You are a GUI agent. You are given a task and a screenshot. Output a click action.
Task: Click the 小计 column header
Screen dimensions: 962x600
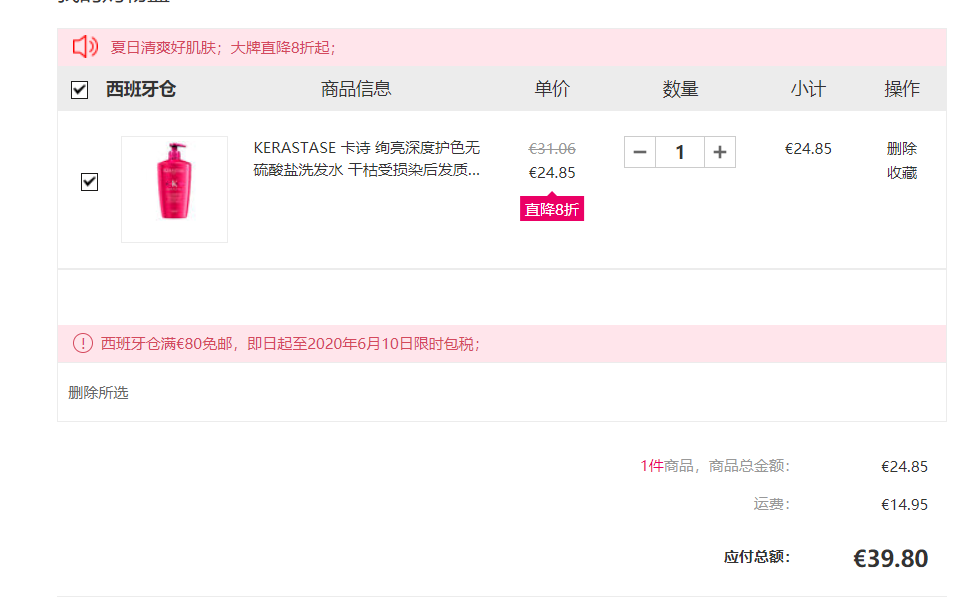pos(808,89)
